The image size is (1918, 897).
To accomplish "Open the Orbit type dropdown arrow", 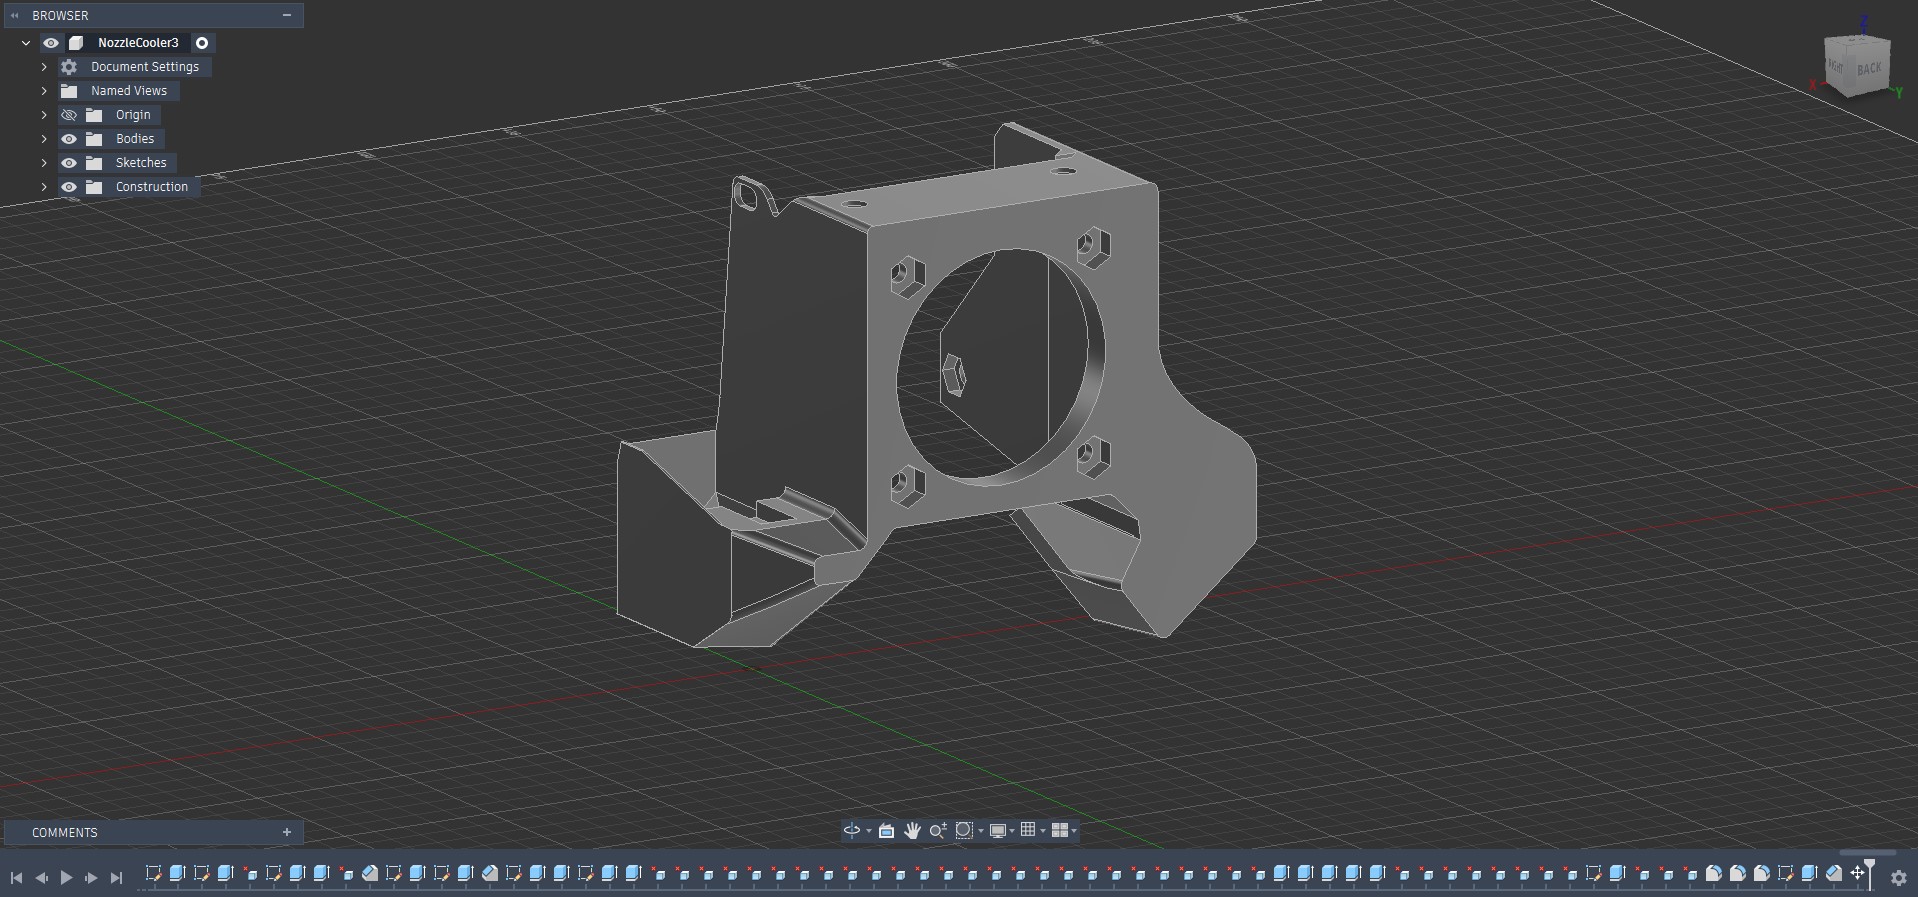I will point(868,831).
